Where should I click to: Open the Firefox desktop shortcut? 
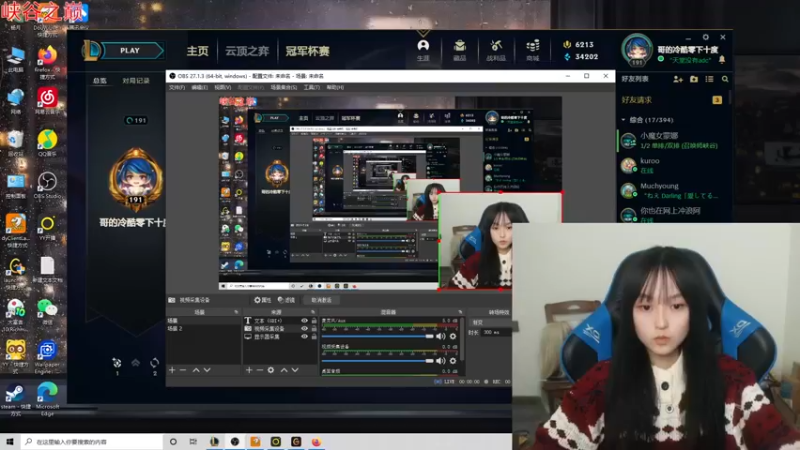pyautogui.click(x=47, y=62)
